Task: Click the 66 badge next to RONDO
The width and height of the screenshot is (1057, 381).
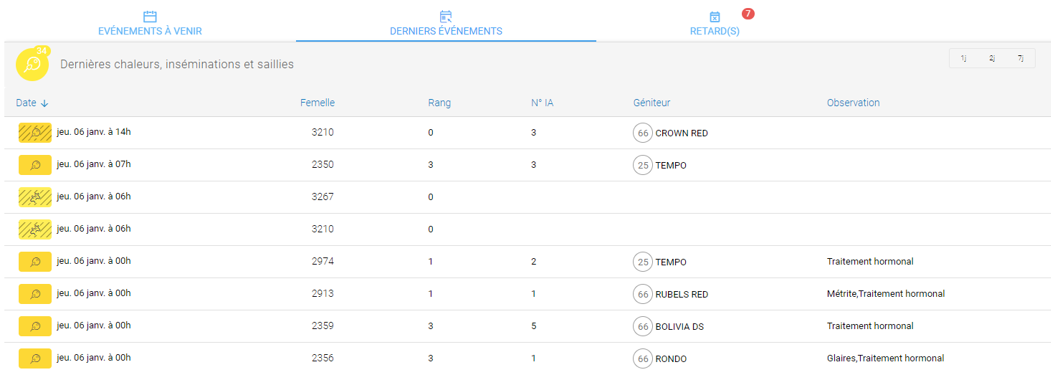Action: (642, 359)
